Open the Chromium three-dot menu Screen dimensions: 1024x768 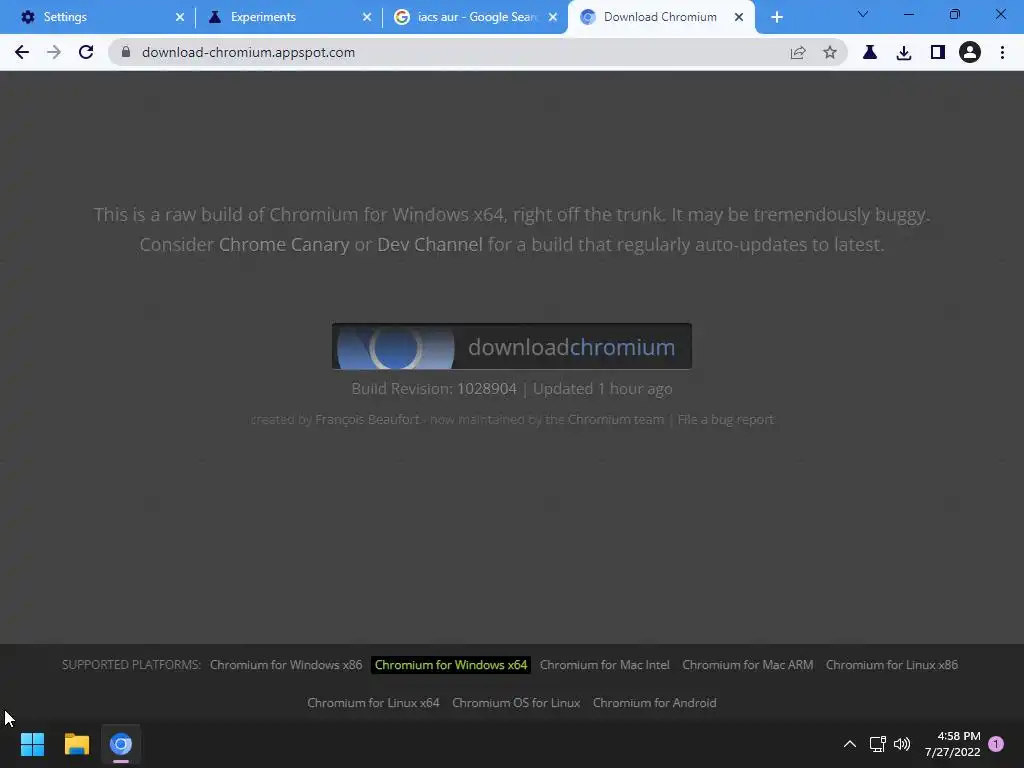1002,52
